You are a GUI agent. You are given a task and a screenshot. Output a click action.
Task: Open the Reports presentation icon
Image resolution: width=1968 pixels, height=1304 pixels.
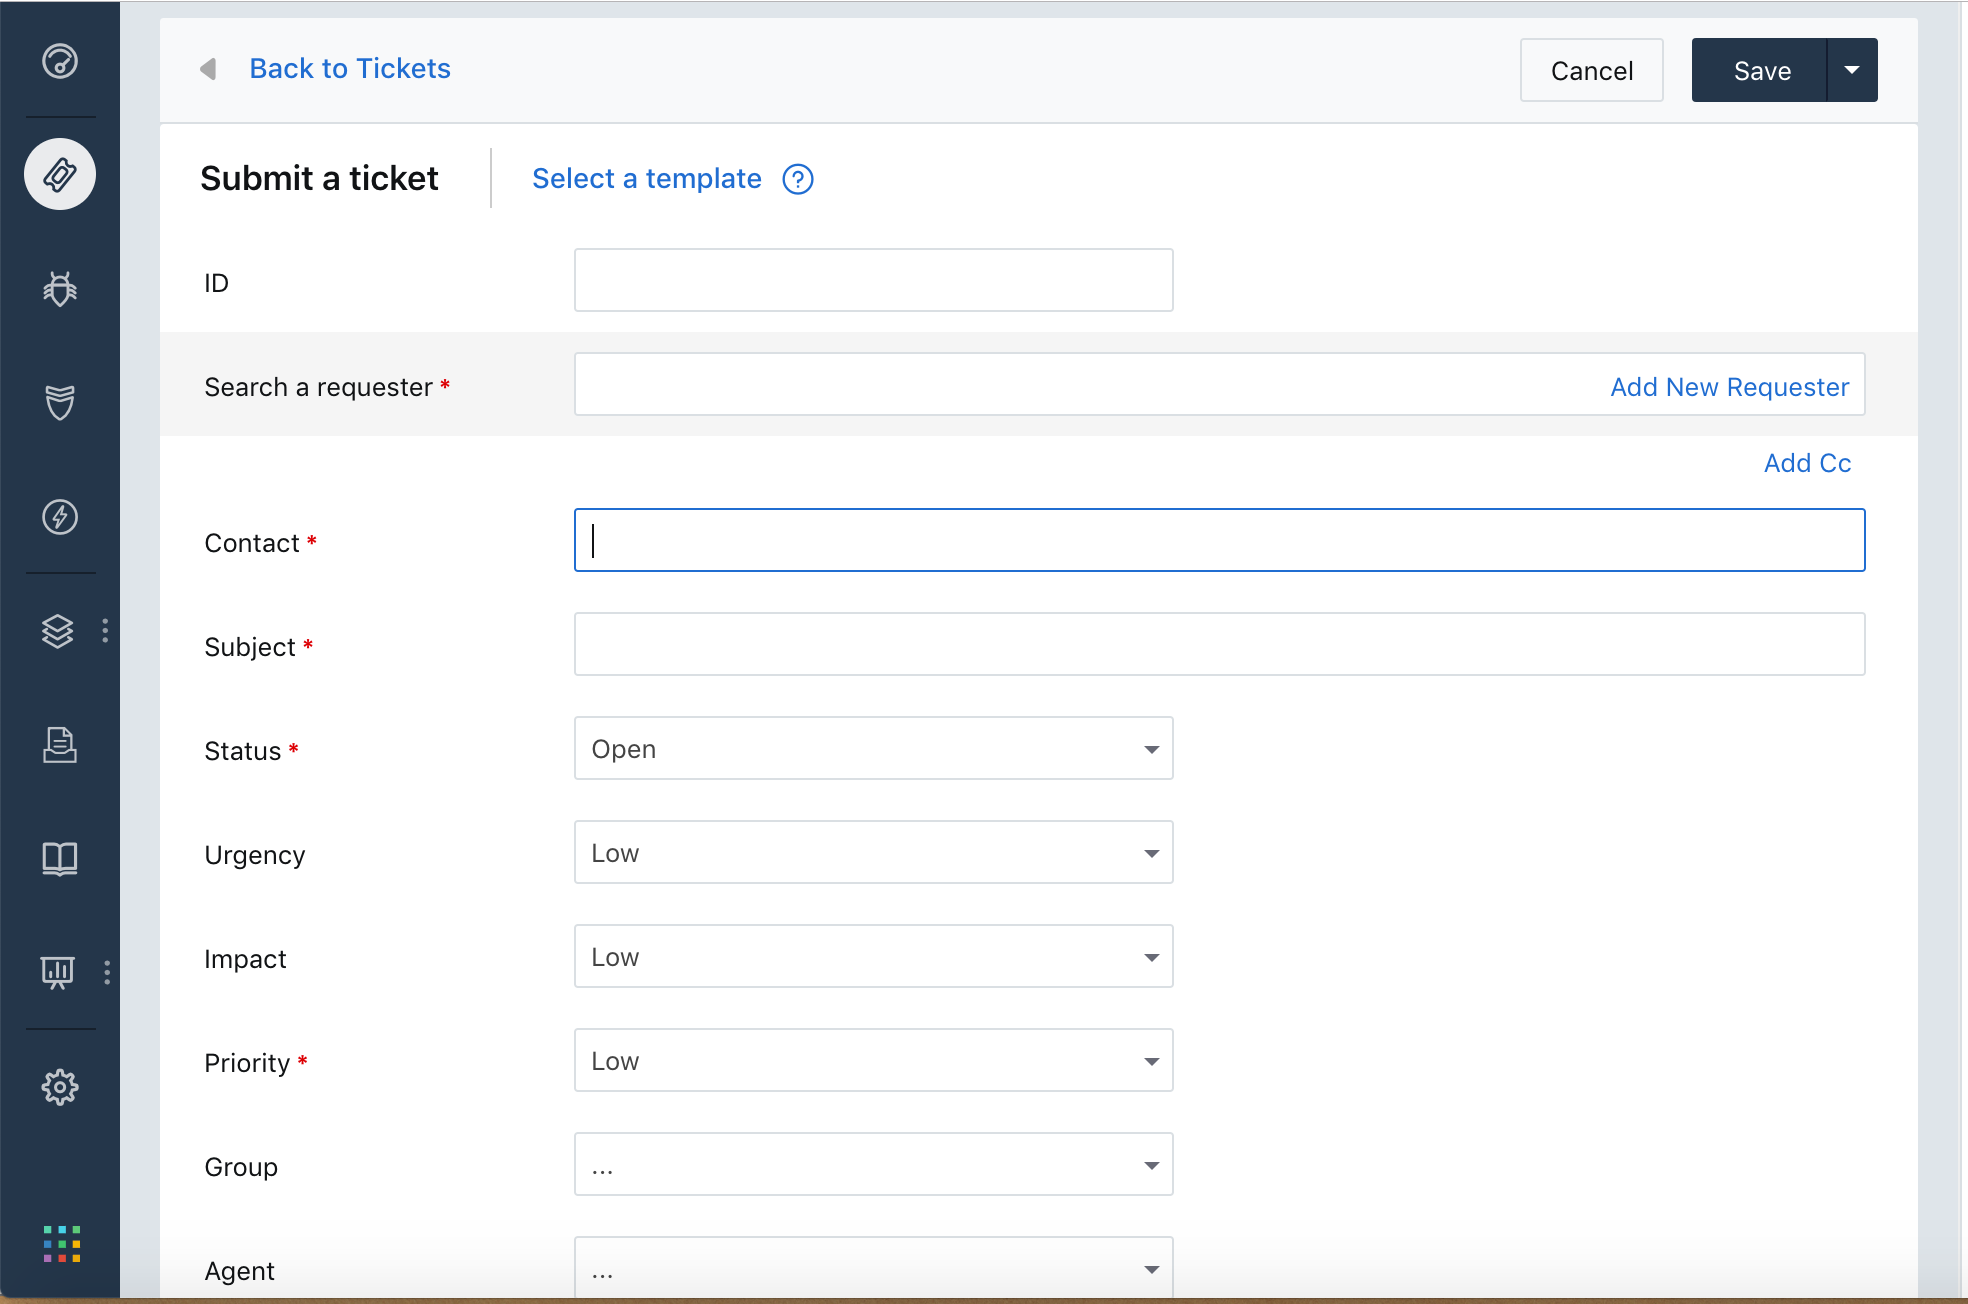tap(58, 972)
